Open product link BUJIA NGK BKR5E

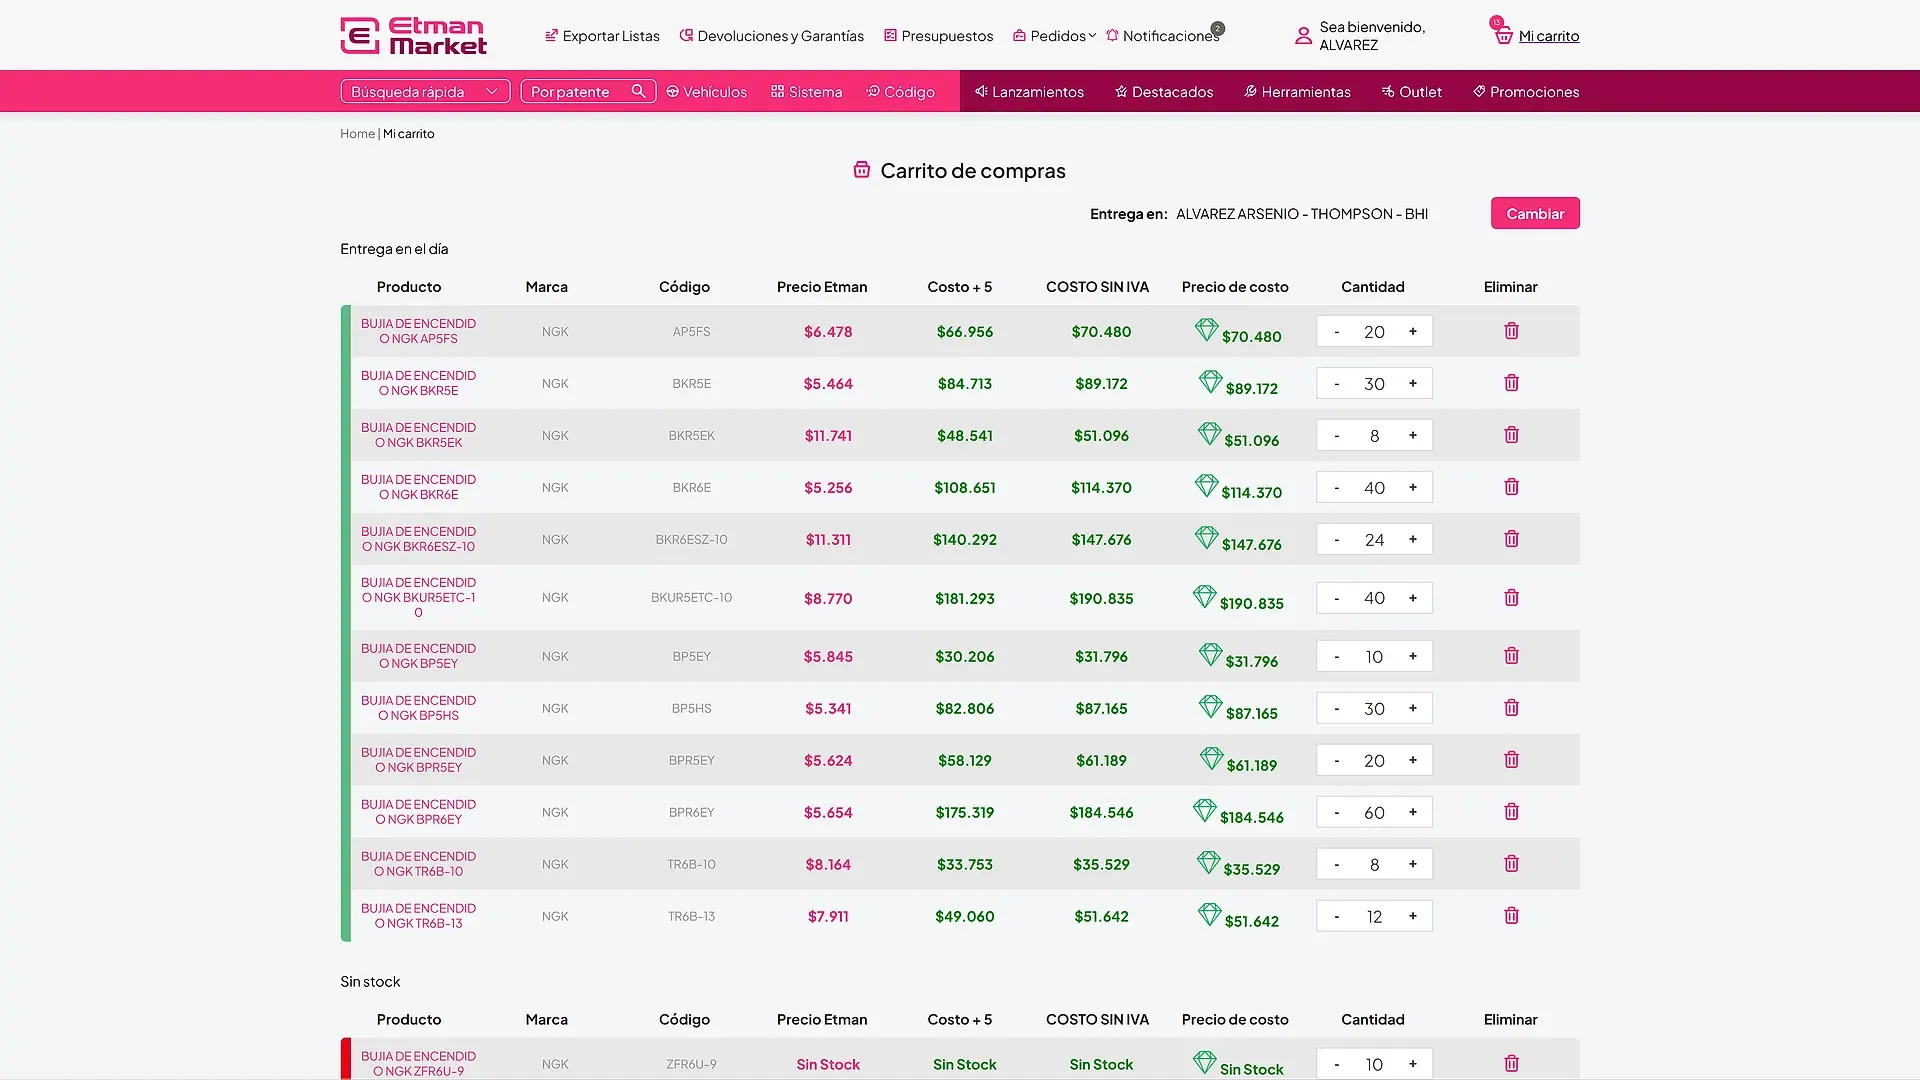tap(418, 383)
